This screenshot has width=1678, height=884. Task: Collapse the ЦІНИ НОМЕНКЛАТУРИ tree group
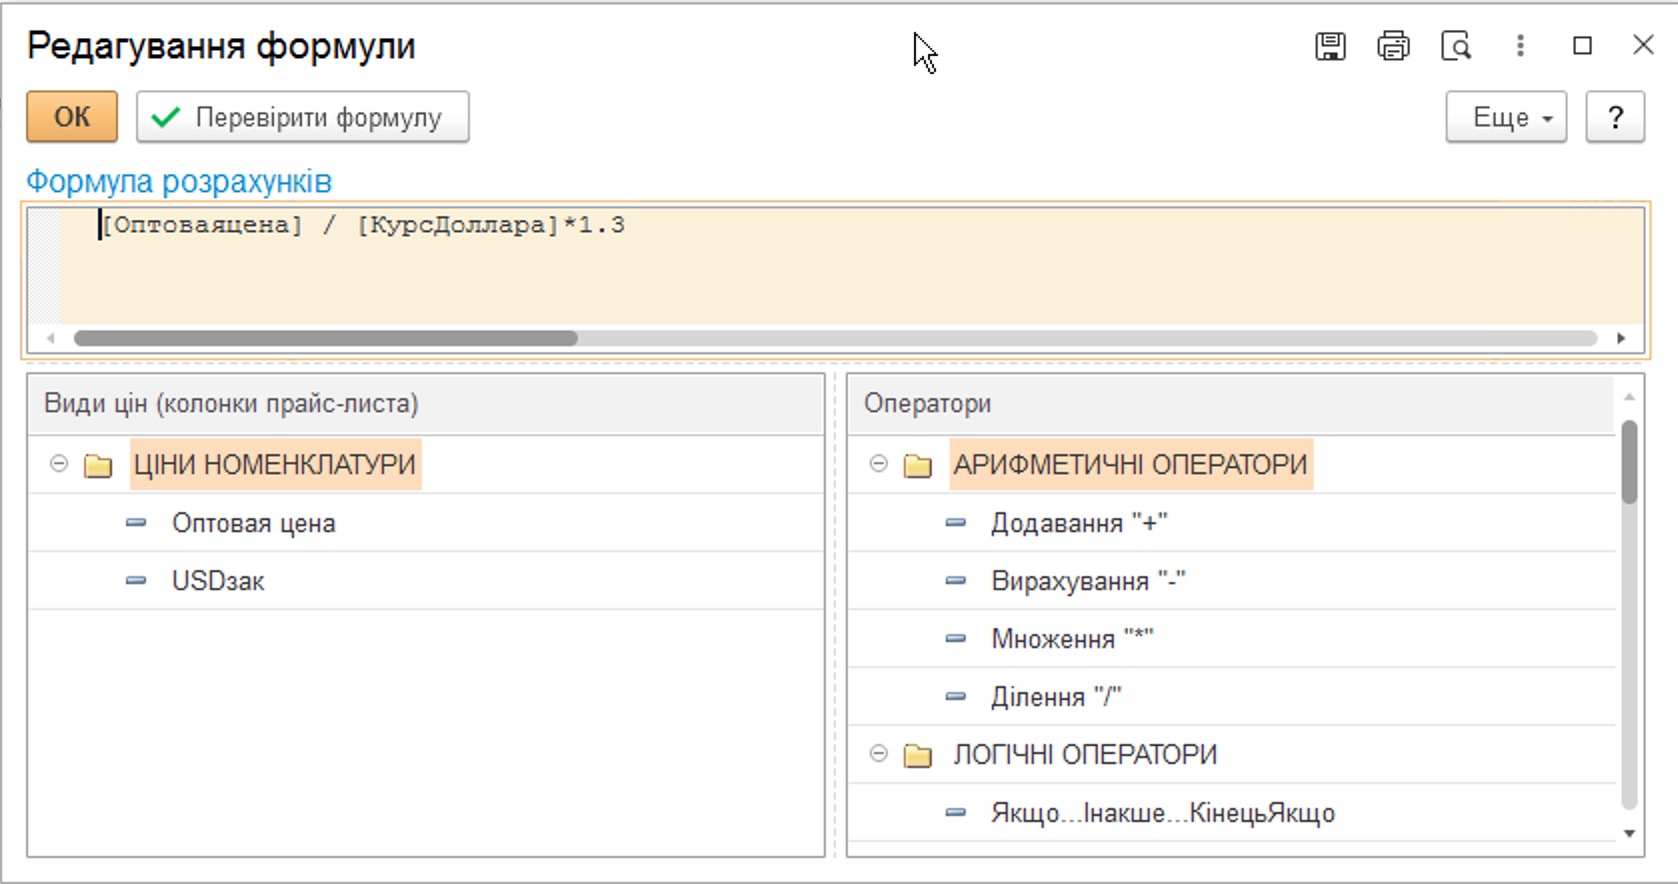[x=59, y=464]
